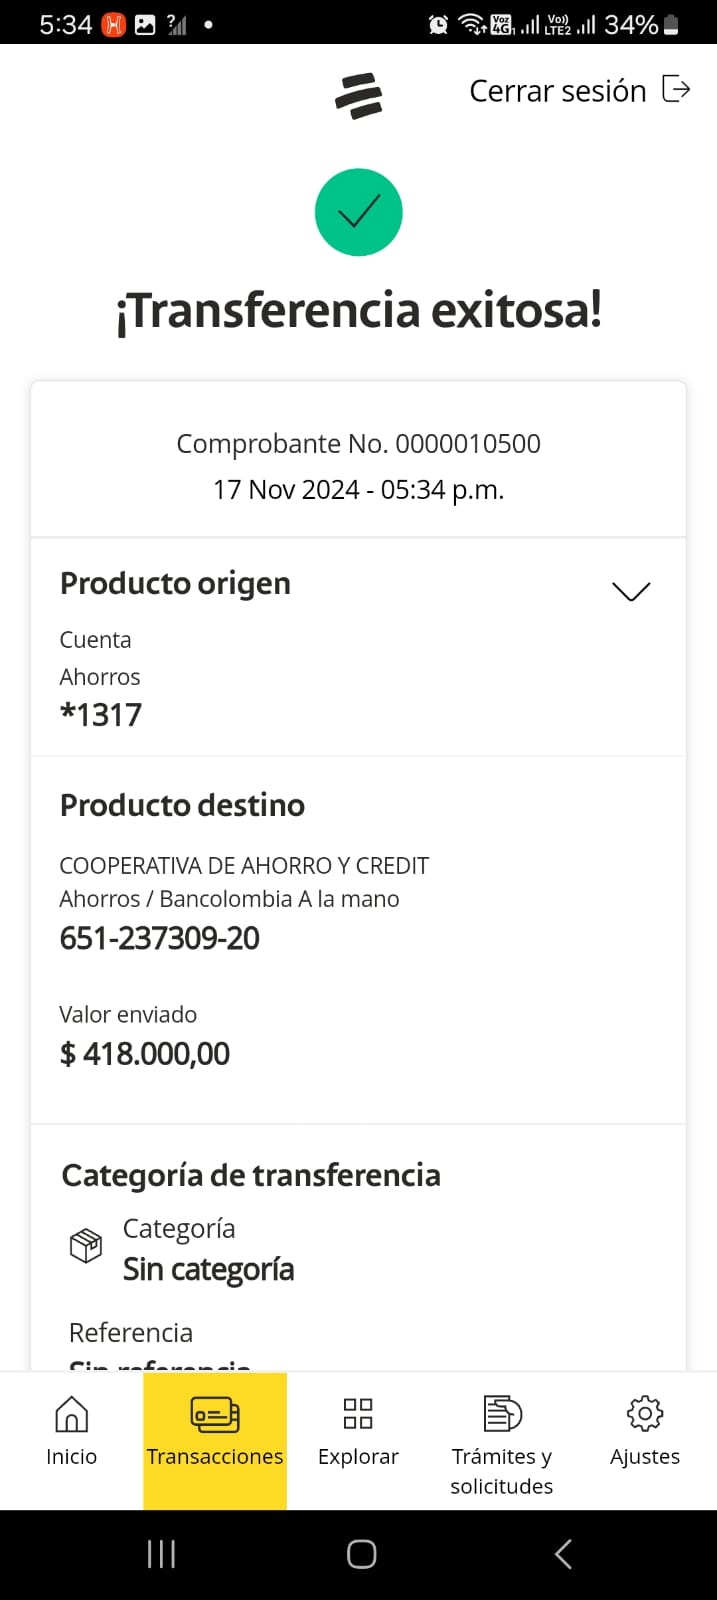This screenshot has width=717, height=1600.
Task: Tap the Inicio home icon
Action: click(x=71, y=1414)
